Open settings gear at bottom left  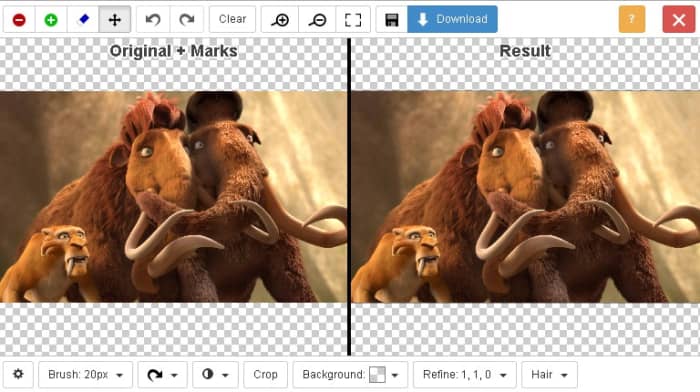[x=18, y=374]
